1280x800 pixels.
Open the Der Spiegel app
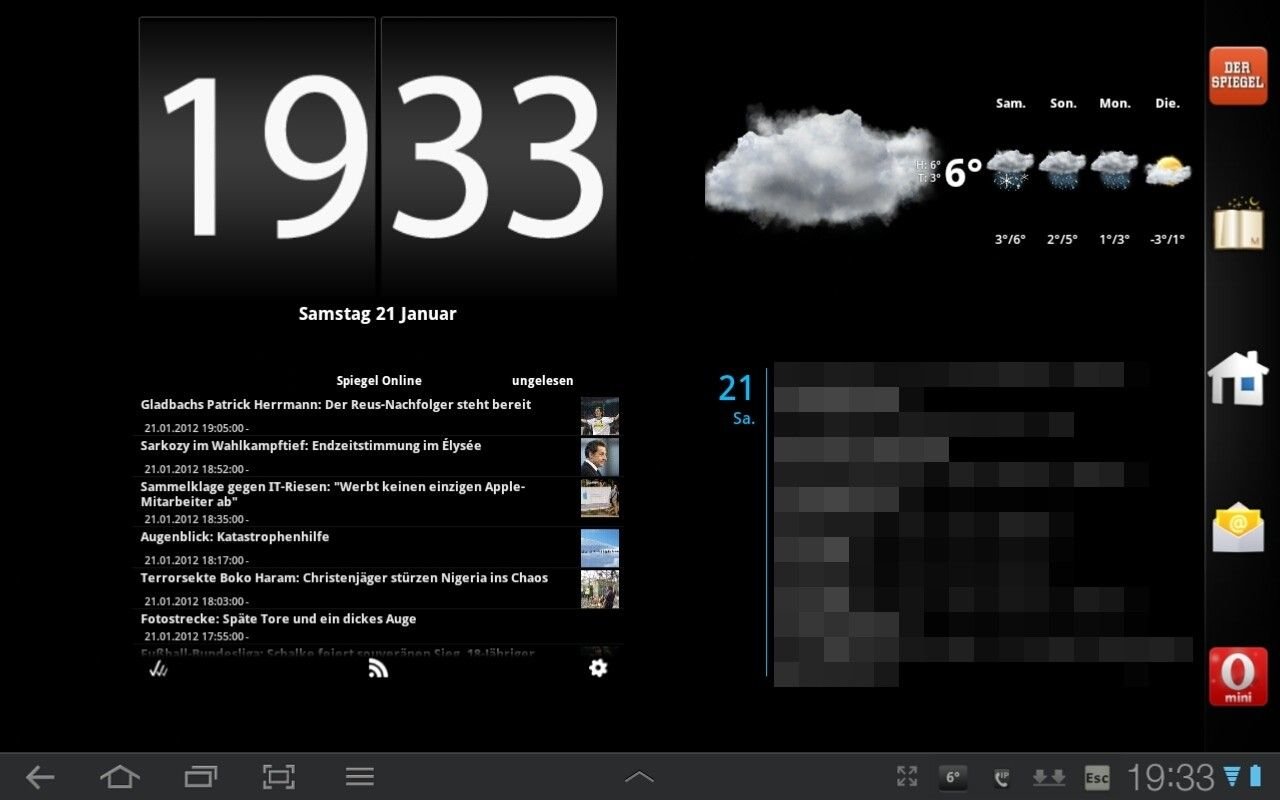pyautogui.click(x=1238, y=76)
